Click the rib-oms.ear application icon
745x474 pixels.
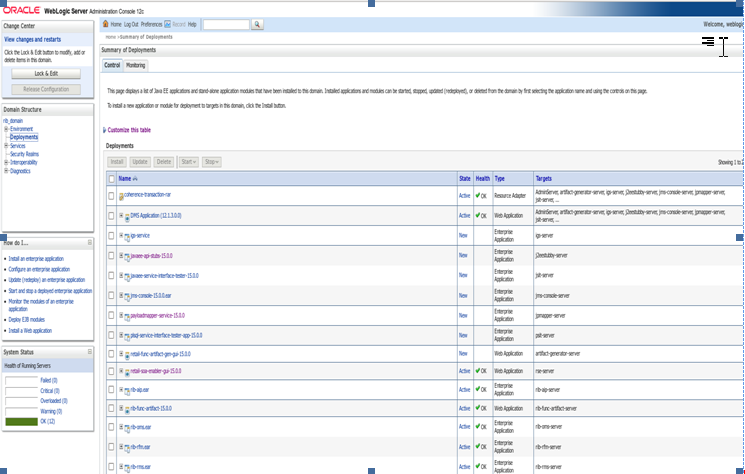127,428
